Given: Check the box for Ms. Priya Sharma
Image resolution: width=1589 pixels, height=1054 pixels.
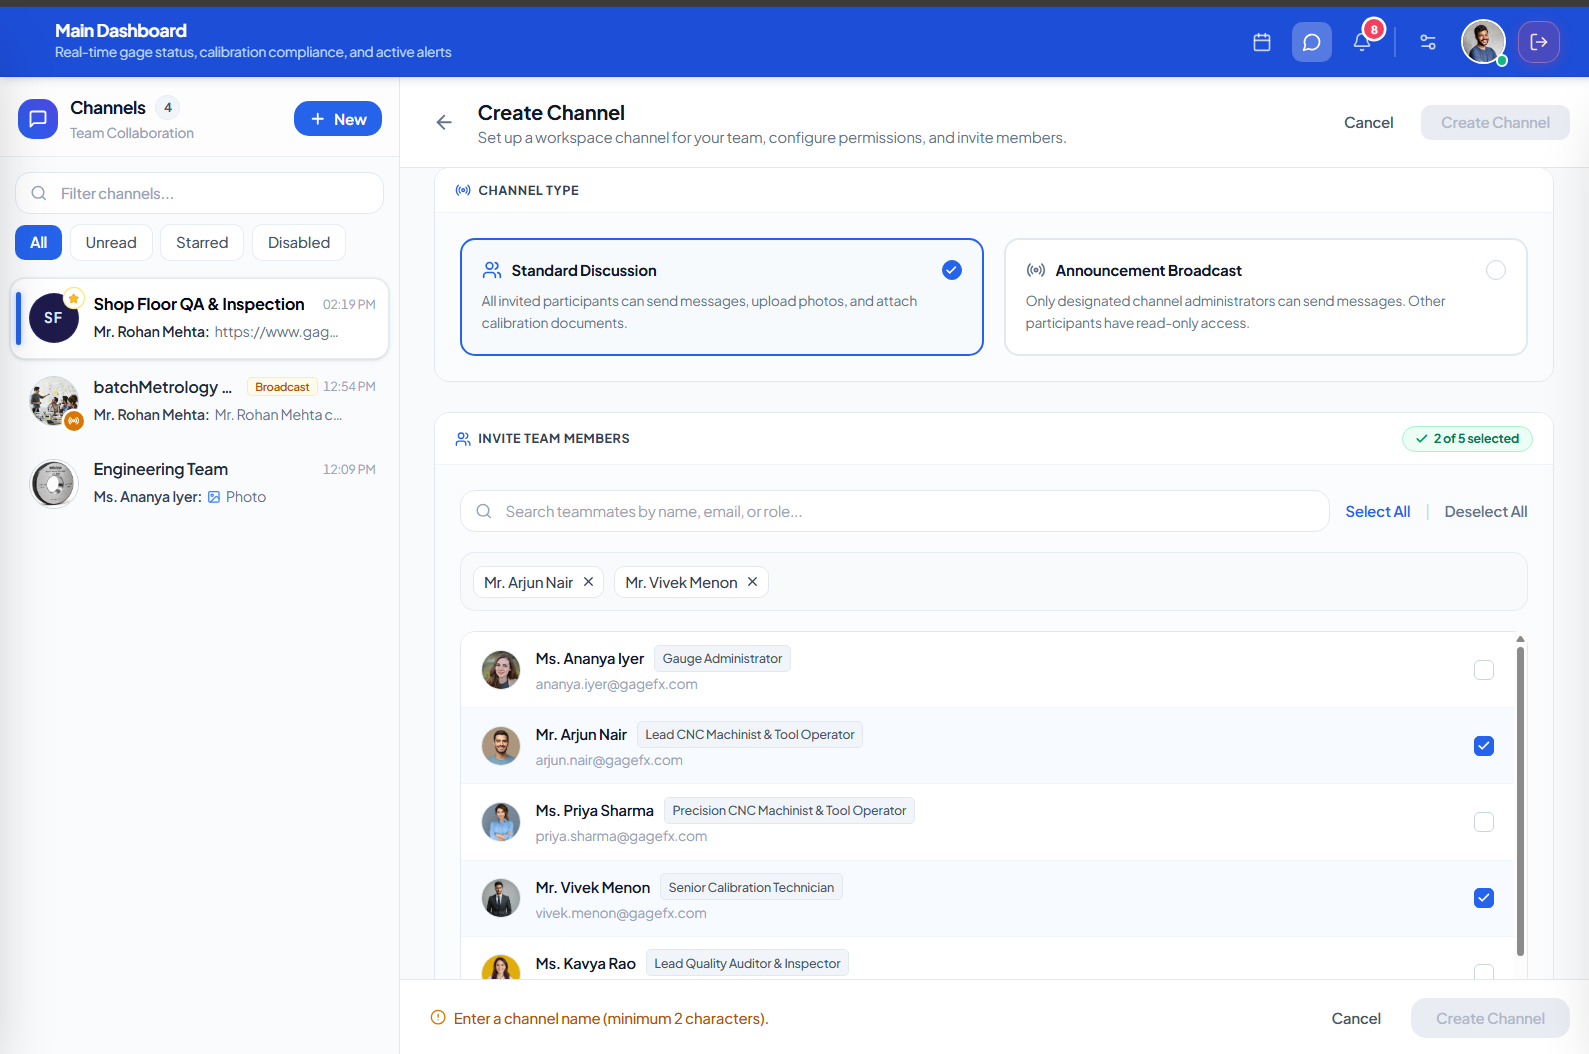Looking at the screenshot, I should 1484,822.
